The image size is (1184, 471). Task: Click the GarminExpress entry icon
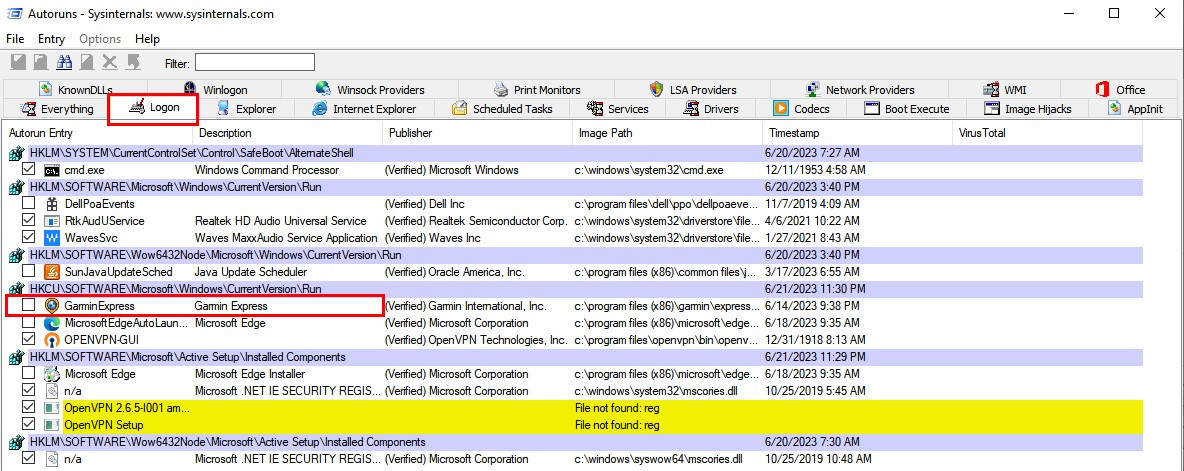[x=51, y=306]
